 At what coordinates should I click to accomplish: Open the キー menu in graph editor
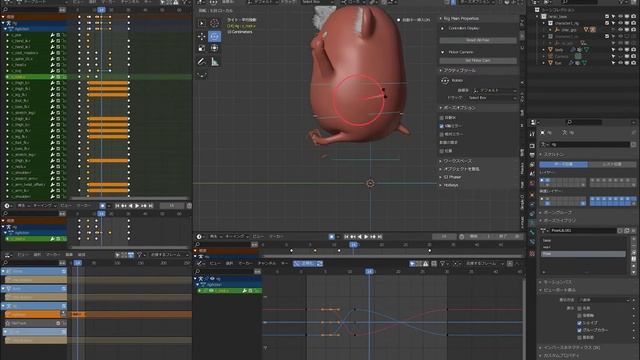[284, 264]
